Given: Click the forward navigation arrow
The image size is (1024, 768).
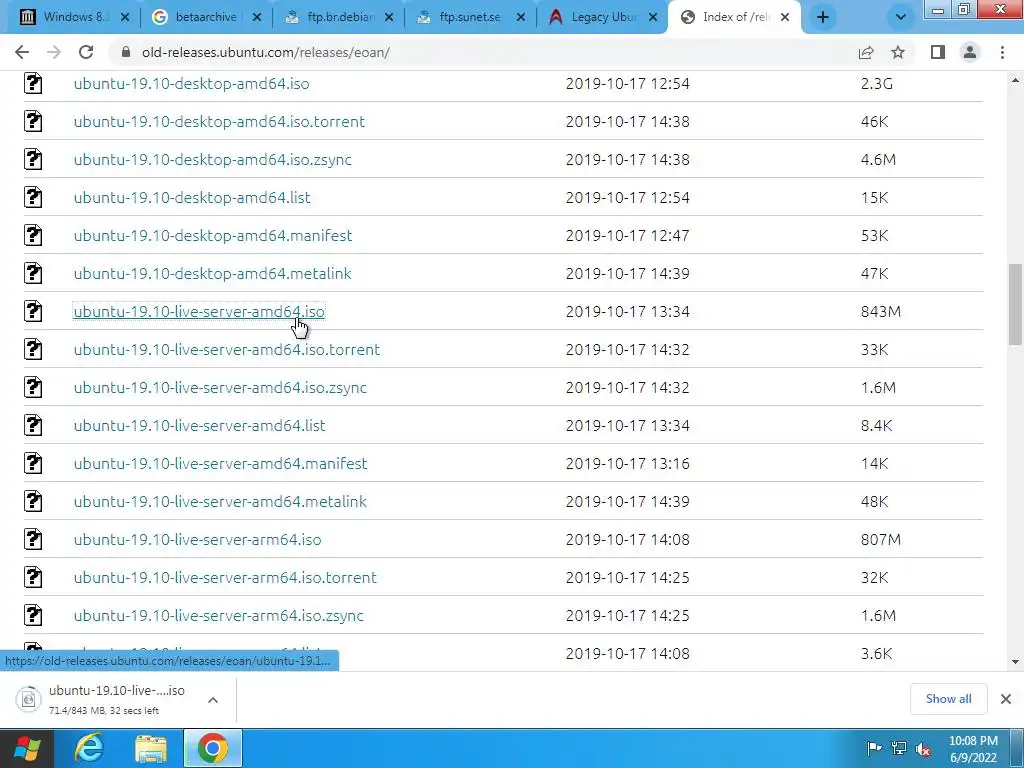Looking at the screenshot, I should (54, 52).
